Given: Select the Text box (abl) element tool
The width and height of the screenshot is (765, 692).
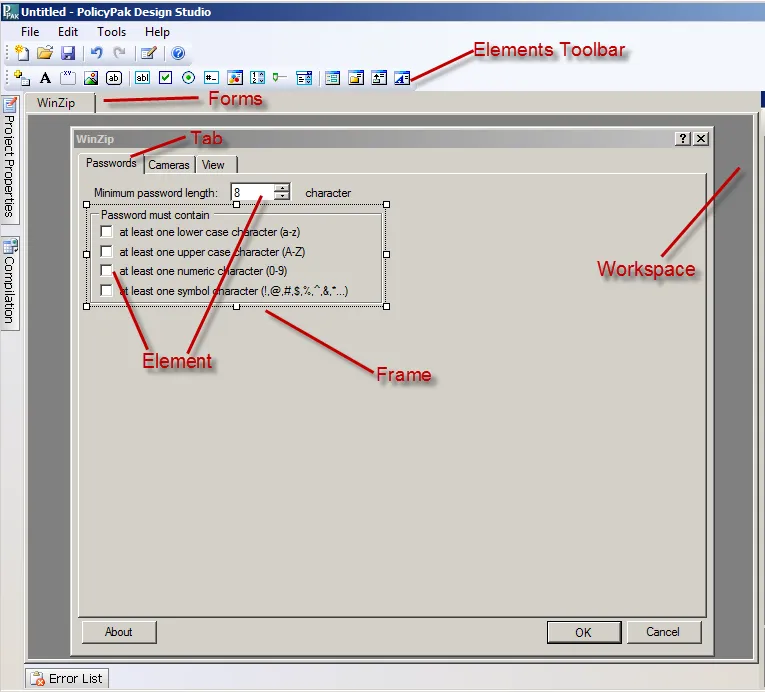Looking at the screenshot, I should click(x=142, y=78).
